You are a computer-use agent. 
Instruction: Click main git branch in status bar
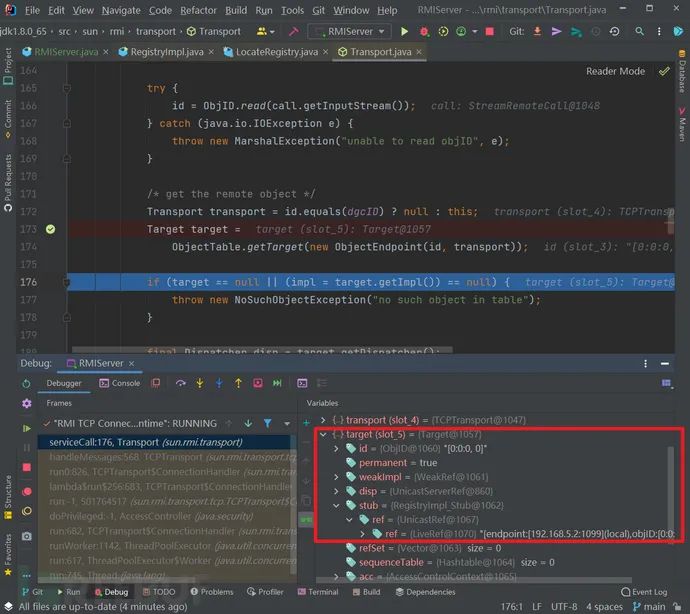pyautogui.click(x=649, y=607)
